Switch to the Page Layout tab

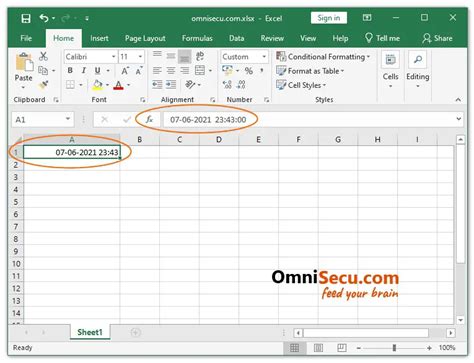(145, 38)
